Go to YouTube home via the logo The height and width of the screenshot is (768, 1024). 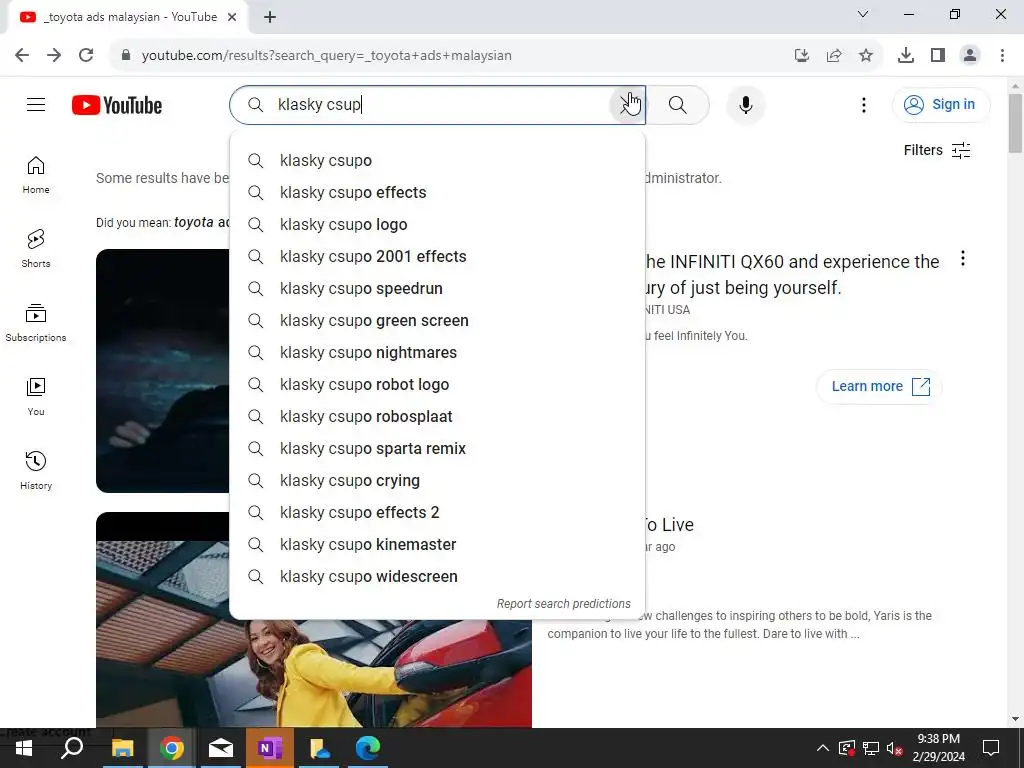click(117, 105)
